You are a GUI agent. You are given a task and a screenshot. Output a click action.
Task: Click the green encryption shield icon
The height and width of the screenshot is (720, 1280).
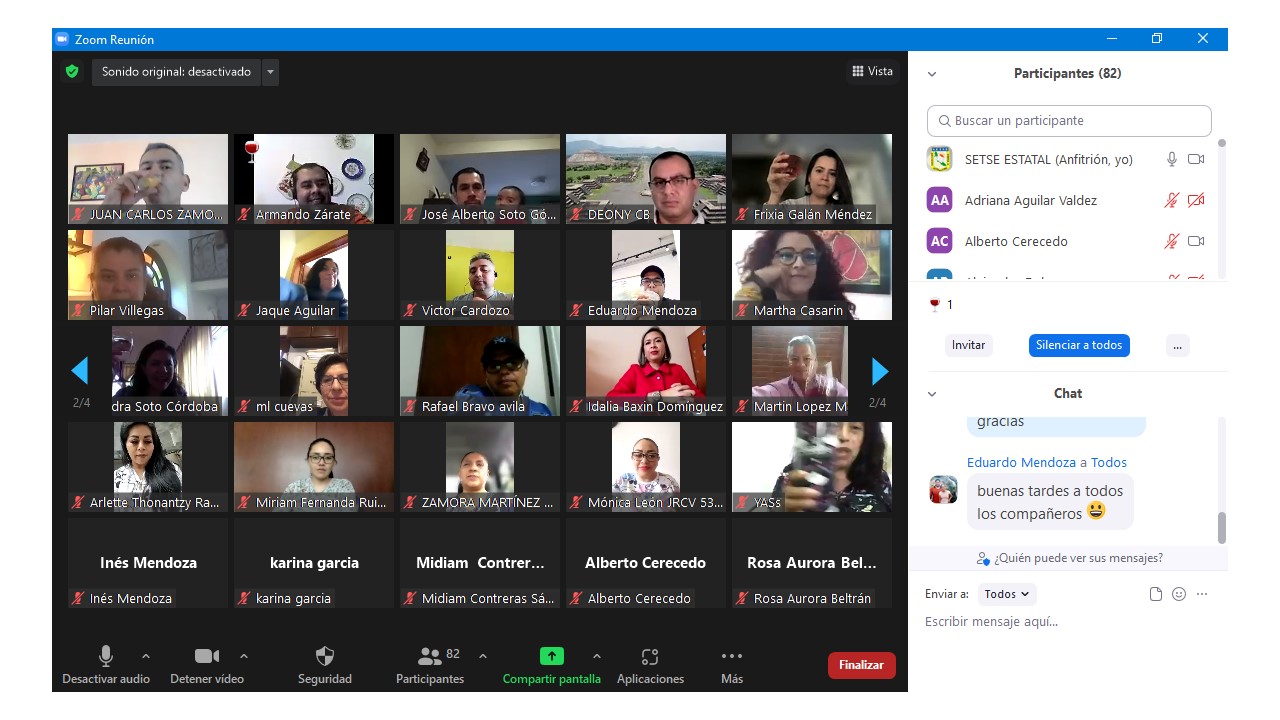(72, 71)
